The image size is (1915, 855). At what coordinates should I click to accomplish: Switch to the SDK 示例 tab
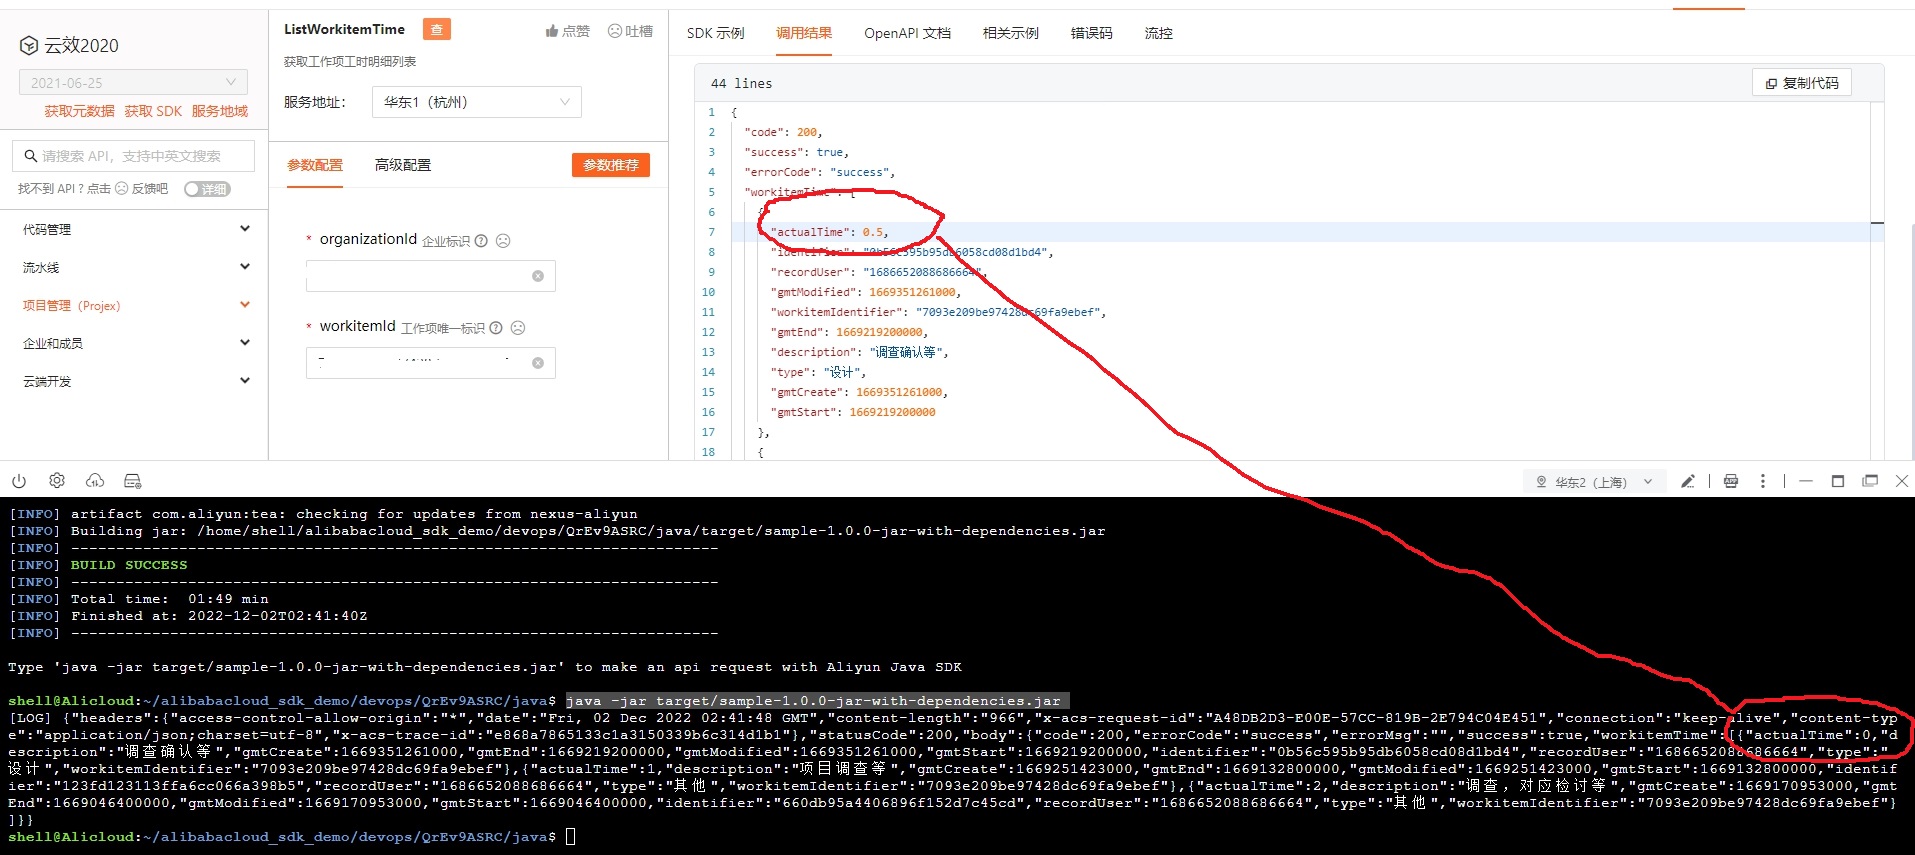pos(716,33)
